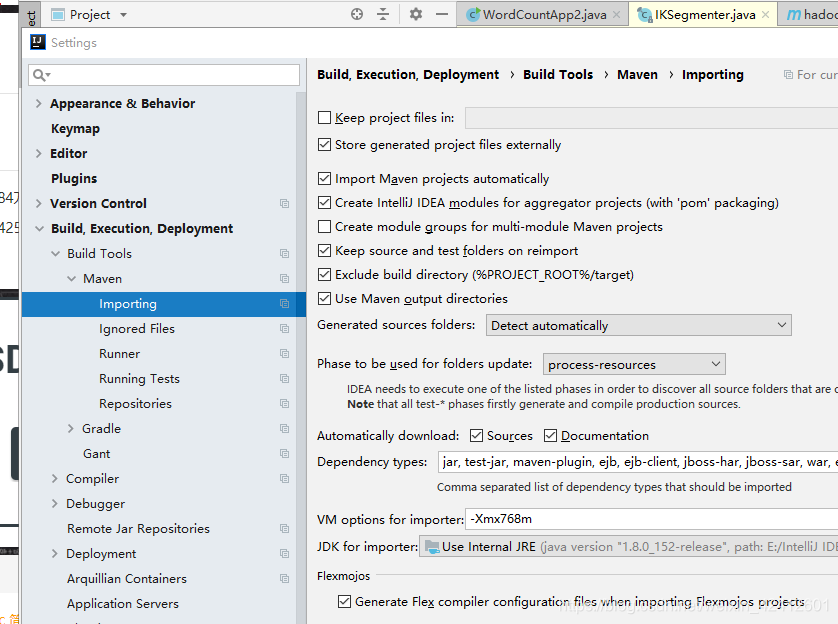Viewport: 838px width, 624px height.
Task: Collapse Build, Execution, Deployment node
Action: point(39,229)
